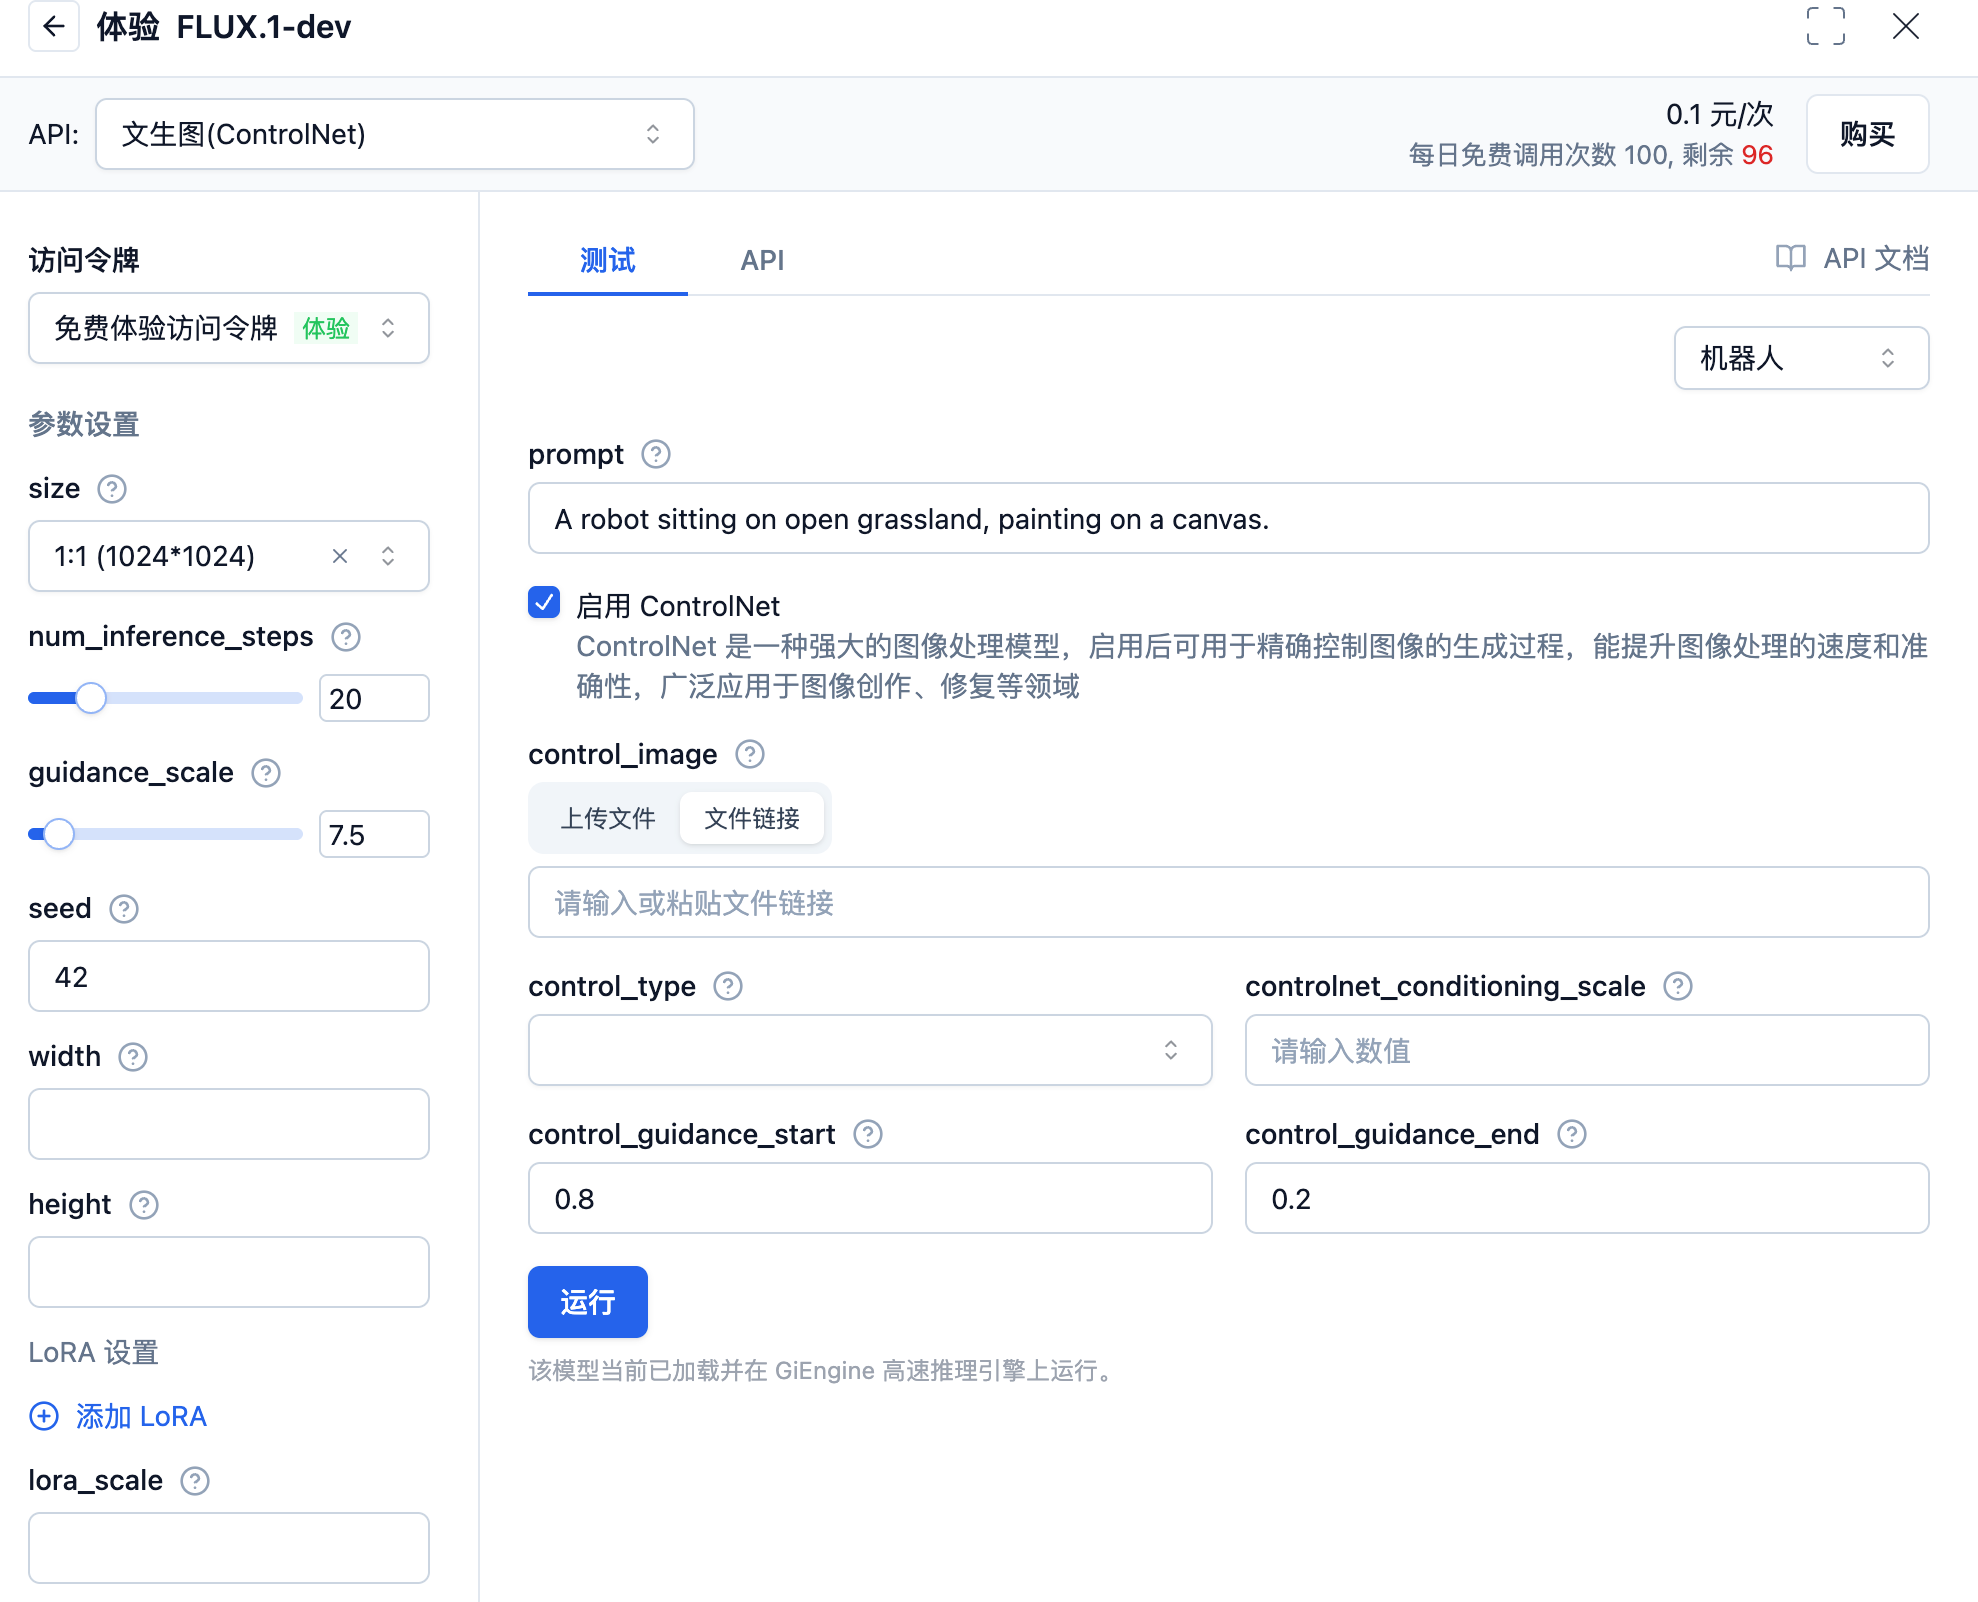
Task: Open help icon for control_image
Action: tap(750, 754)
